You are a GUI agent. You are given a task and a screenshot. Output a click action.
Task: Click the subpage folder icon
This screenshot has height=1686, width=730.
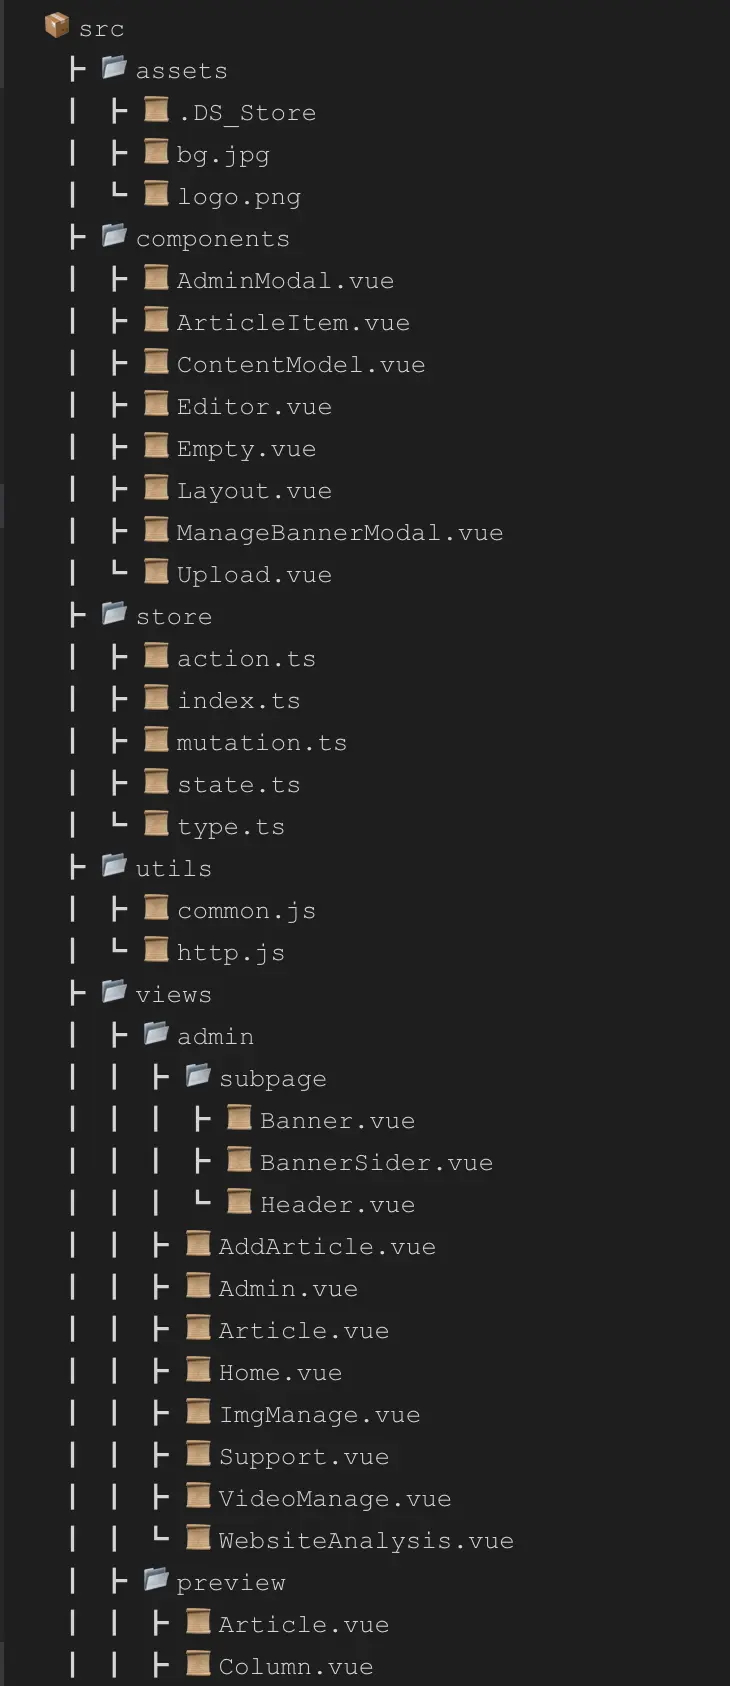tap(198, 1076)
